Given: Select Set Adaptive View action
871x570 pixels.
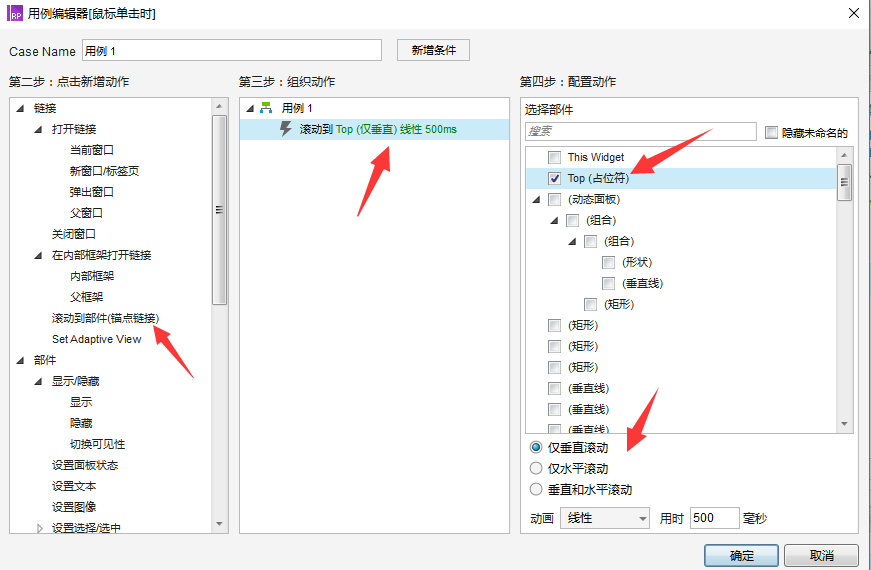Looking at the screenshot, I should [97, 339].
